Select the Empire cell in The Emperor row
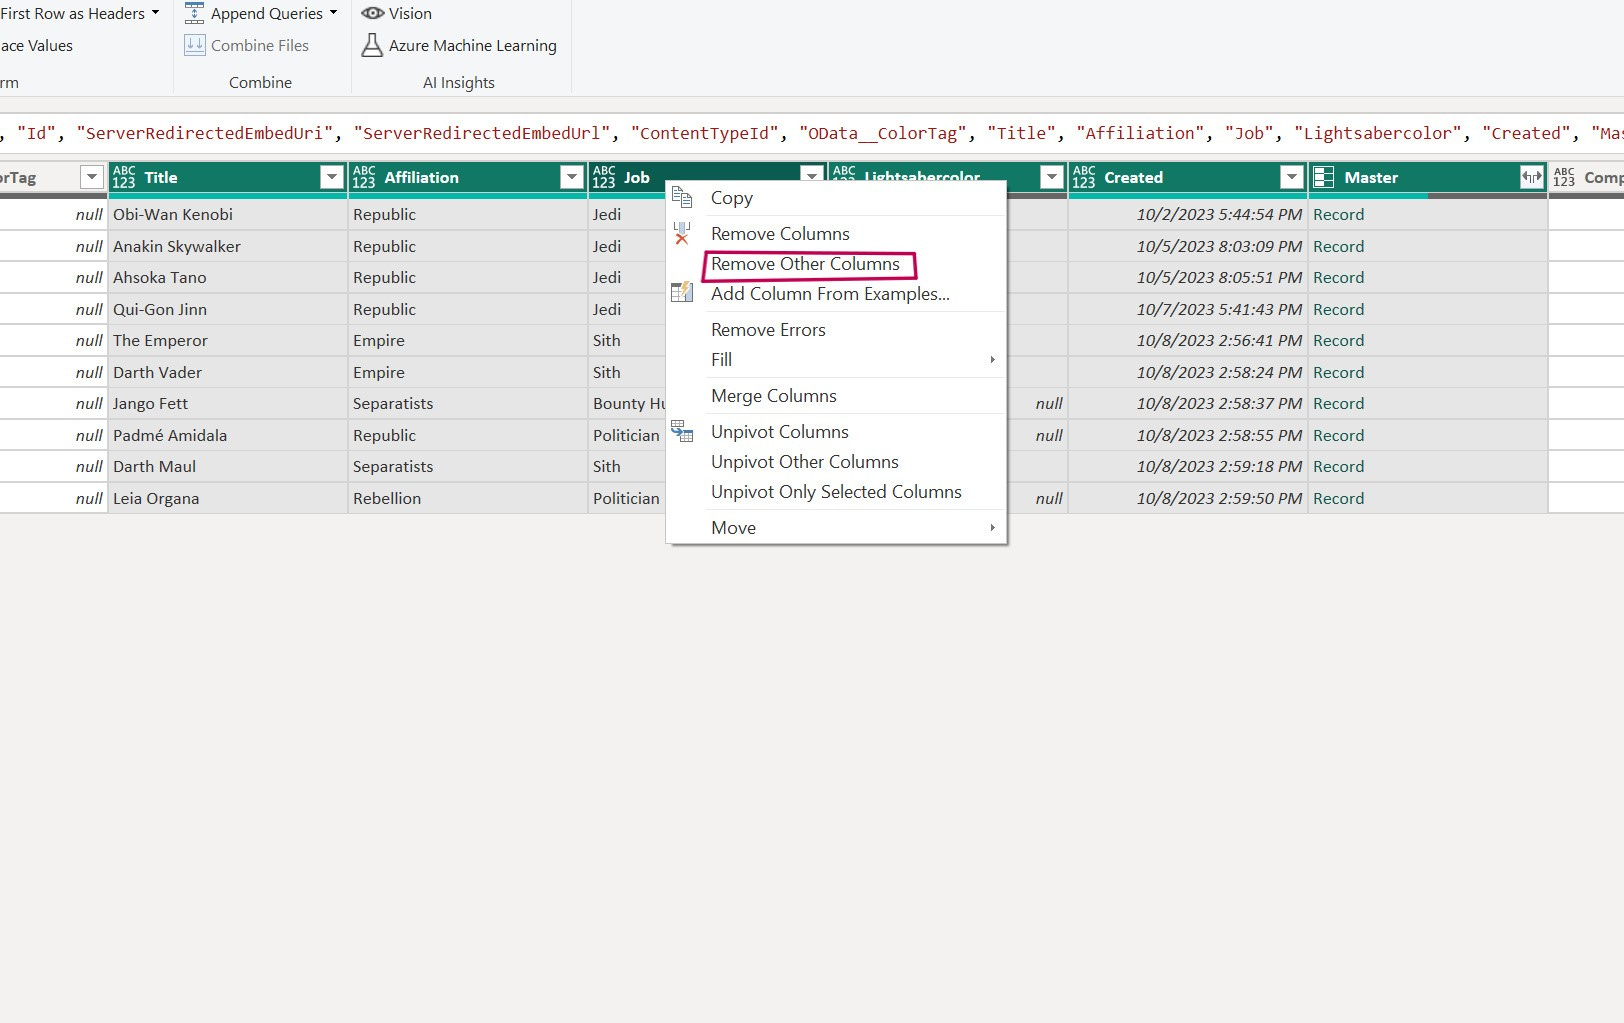 click(x=467, y=340)
